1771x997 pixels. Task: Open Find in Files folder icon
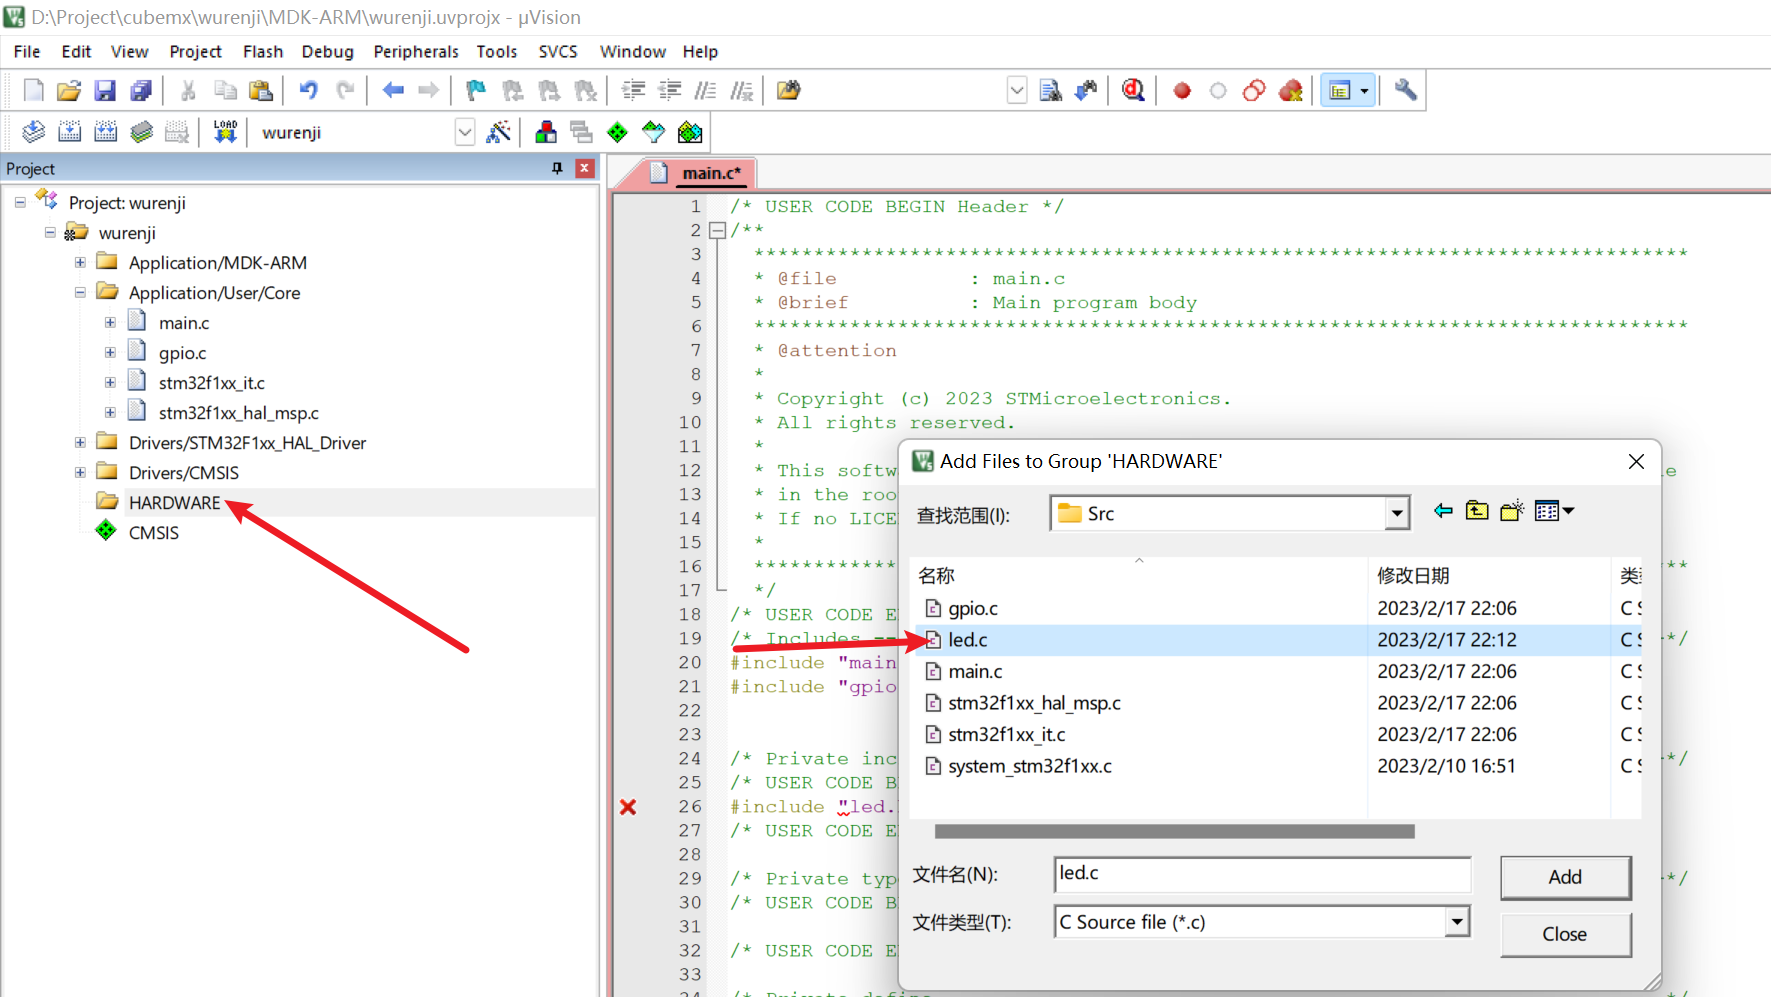pyautogui.click(x=789, y=90)
